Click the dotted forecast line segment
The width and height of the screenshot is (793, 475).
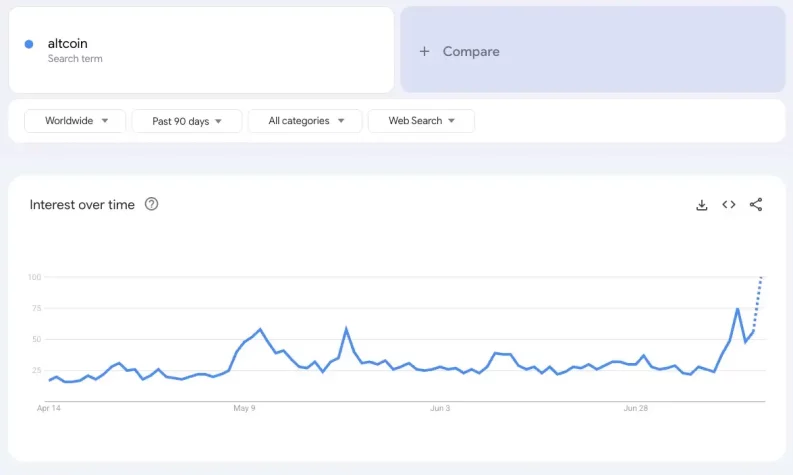coord(758,298)
